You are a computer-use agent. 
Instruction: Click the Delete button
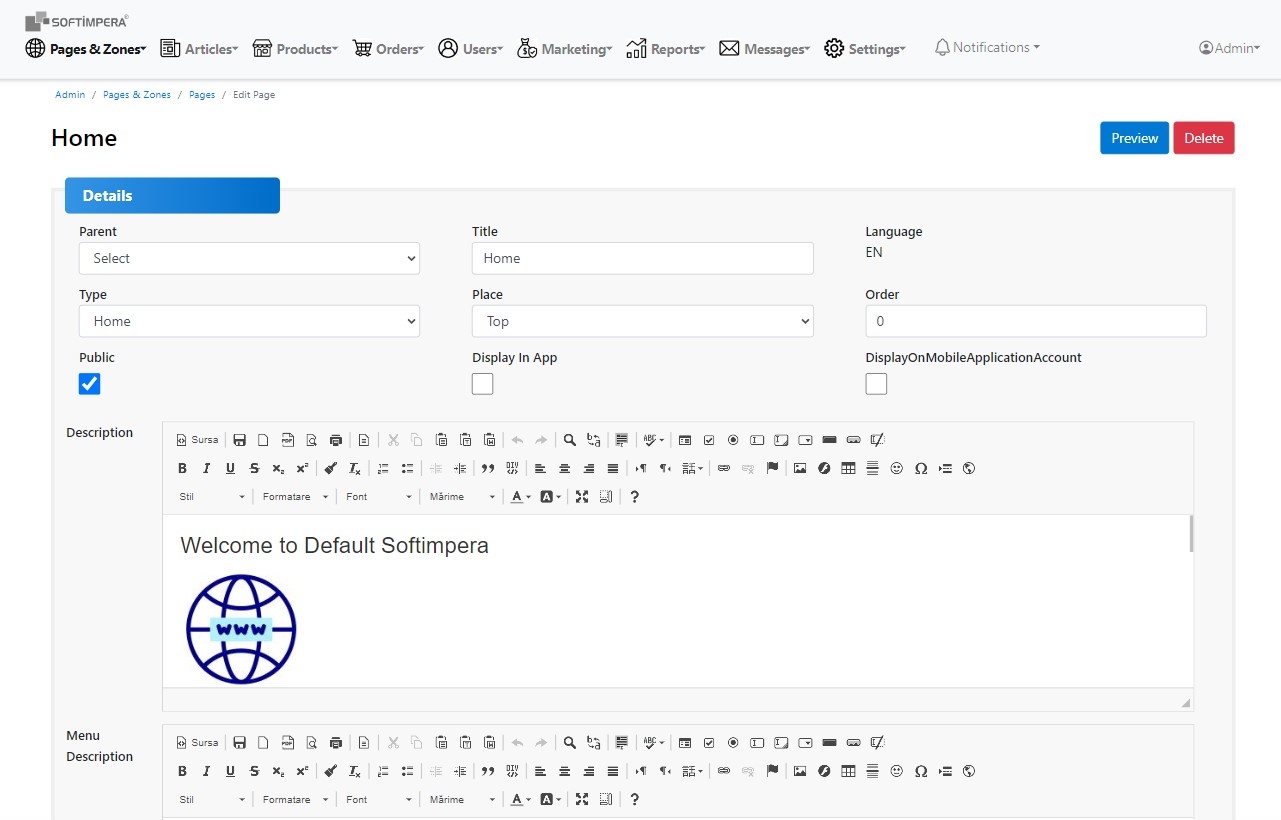(x=1204, y=138)
